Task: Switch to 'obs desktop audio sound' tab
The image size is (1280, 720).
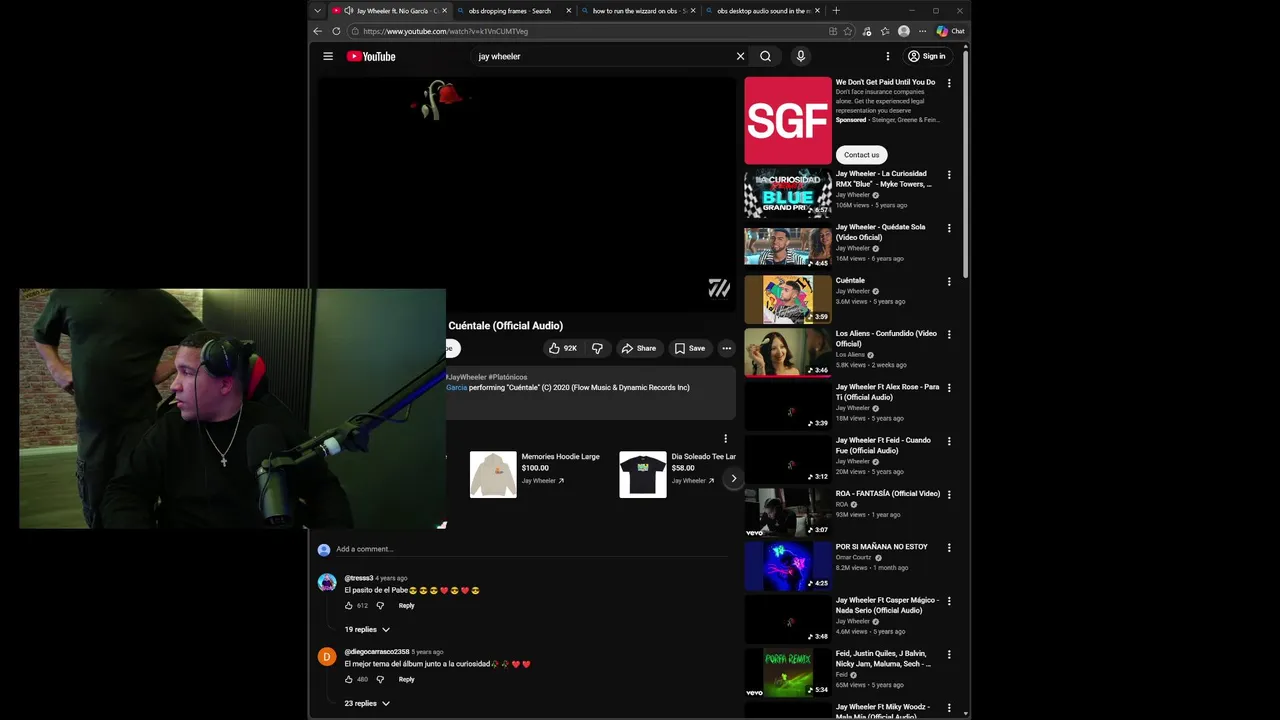Action: (764, 11)
